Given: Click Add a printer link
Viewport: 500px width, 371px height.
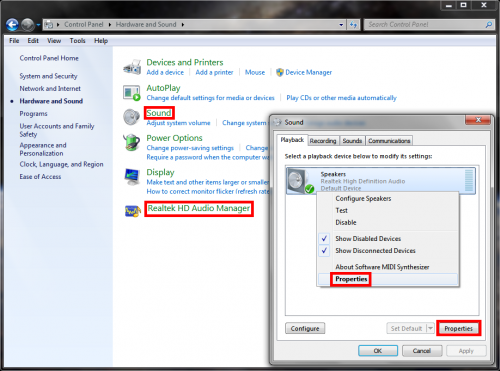Looking at the screenshot, I should (x=214, y=72).
